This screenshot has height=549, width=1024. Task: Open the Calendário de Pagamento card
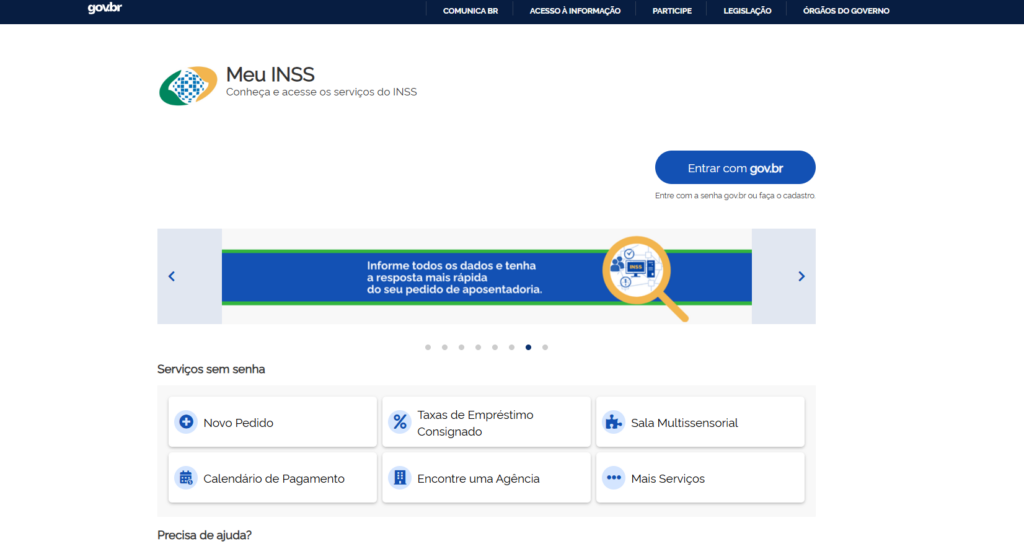tap(272, 478)
